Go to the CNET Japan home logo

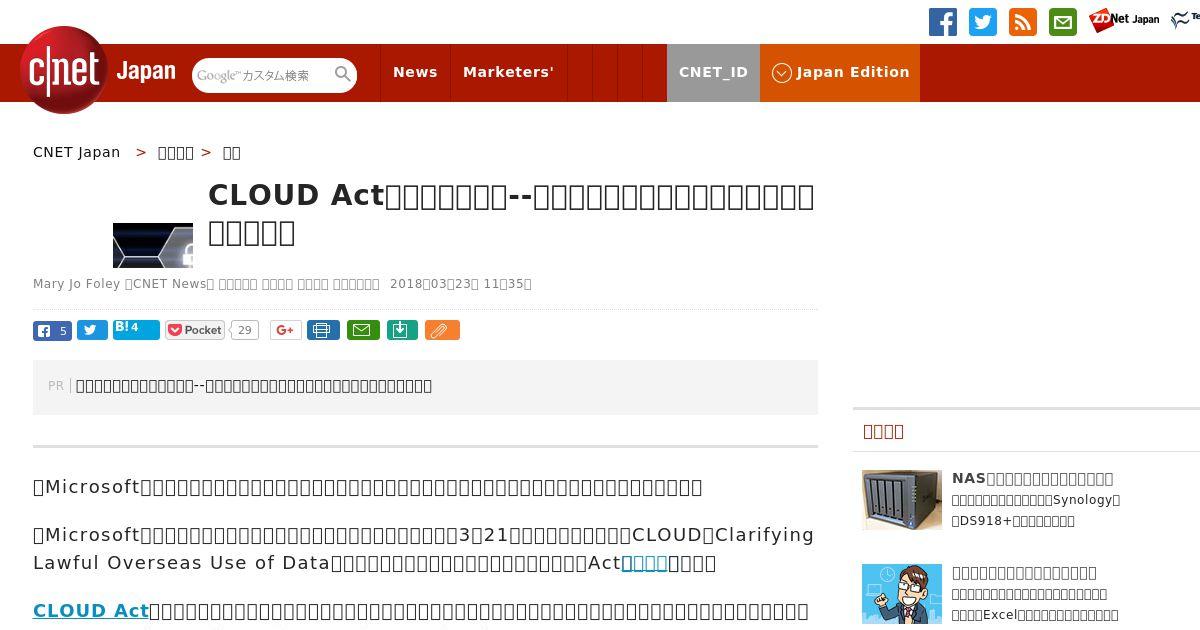[98, 70]
